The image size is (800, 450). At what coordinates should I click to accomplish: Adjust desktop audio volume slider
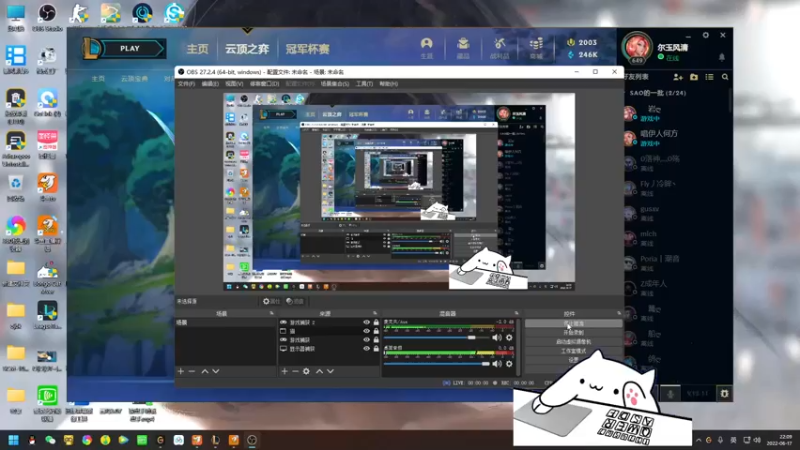[x=436, y=364]
